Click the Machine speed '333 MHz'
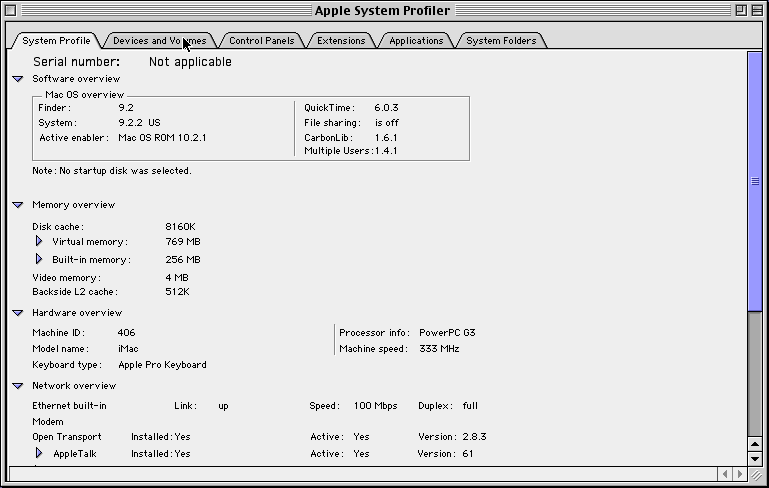 point(439,349)
